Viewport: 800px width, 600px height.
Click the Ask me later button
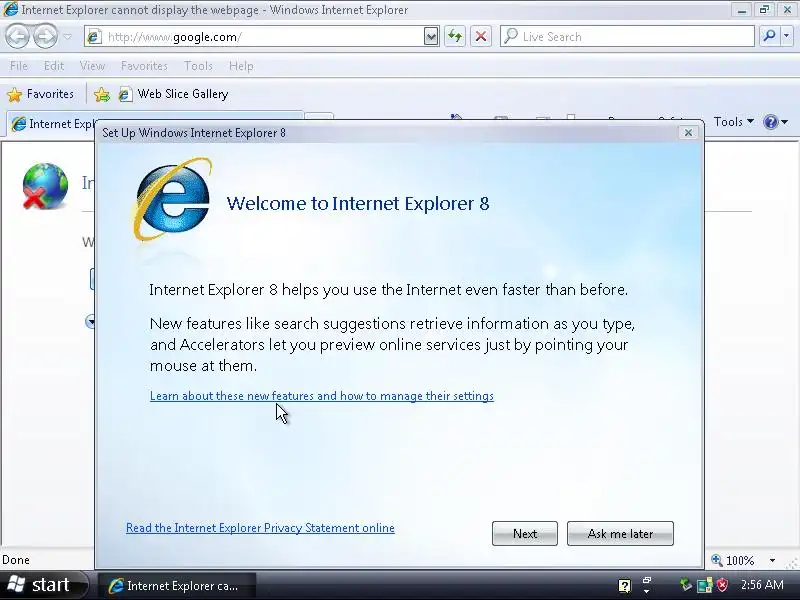620,534
